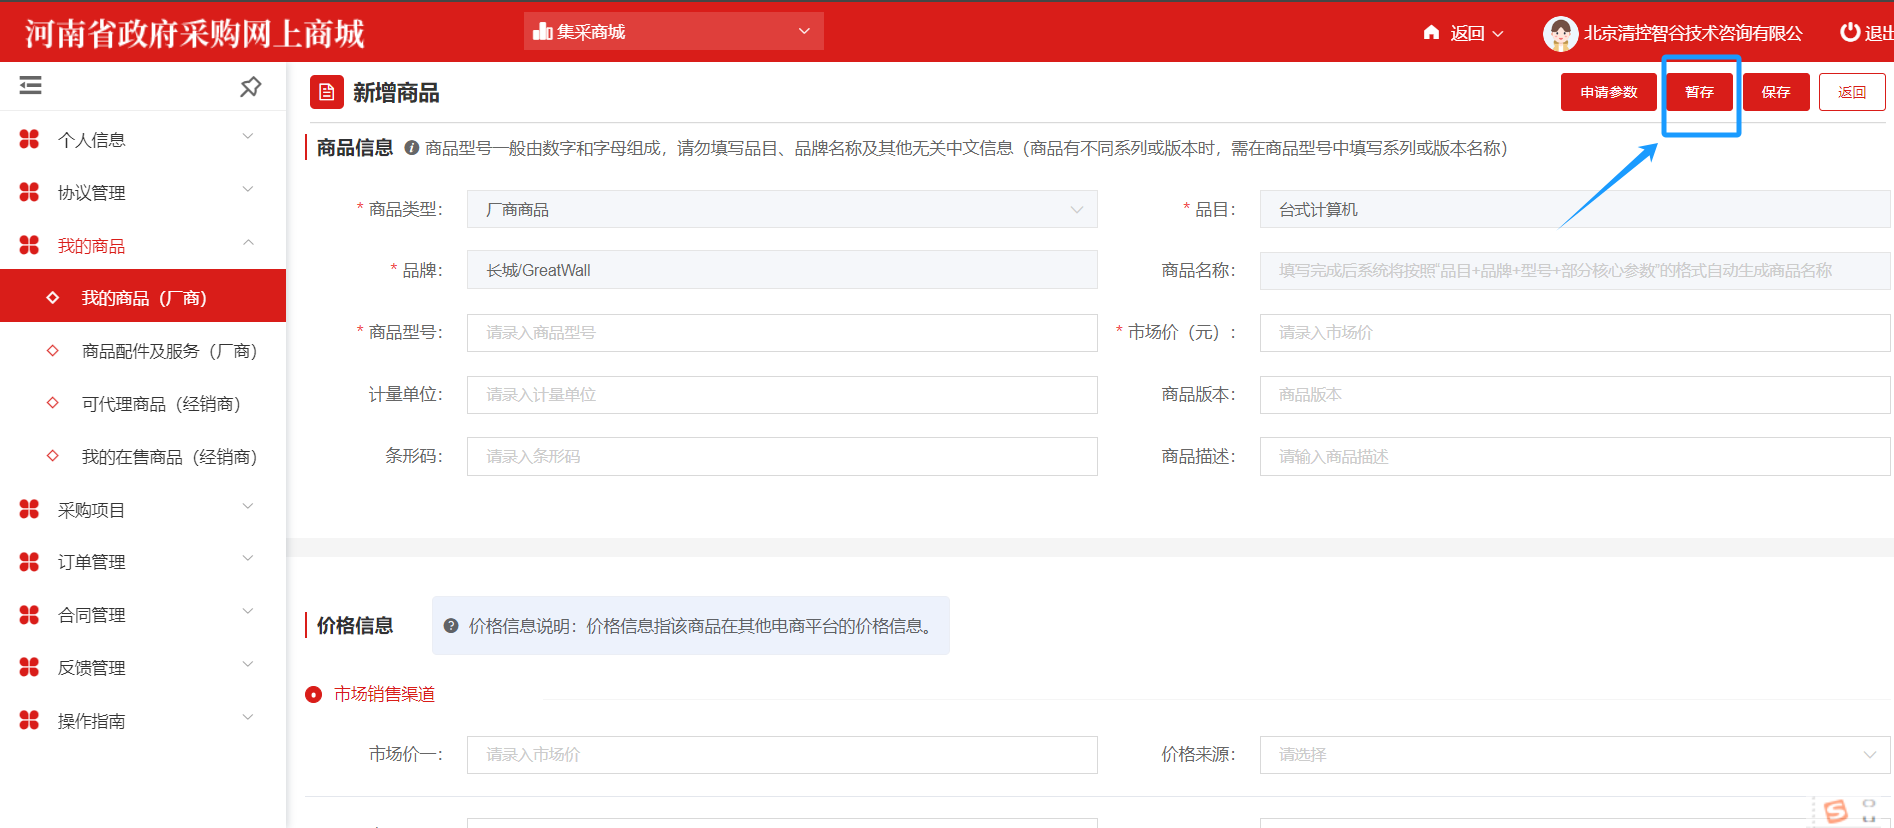Screen dimensions: 1894x828
Task: Click the 合同管理 red clover icon
Action: coord(29,615)
